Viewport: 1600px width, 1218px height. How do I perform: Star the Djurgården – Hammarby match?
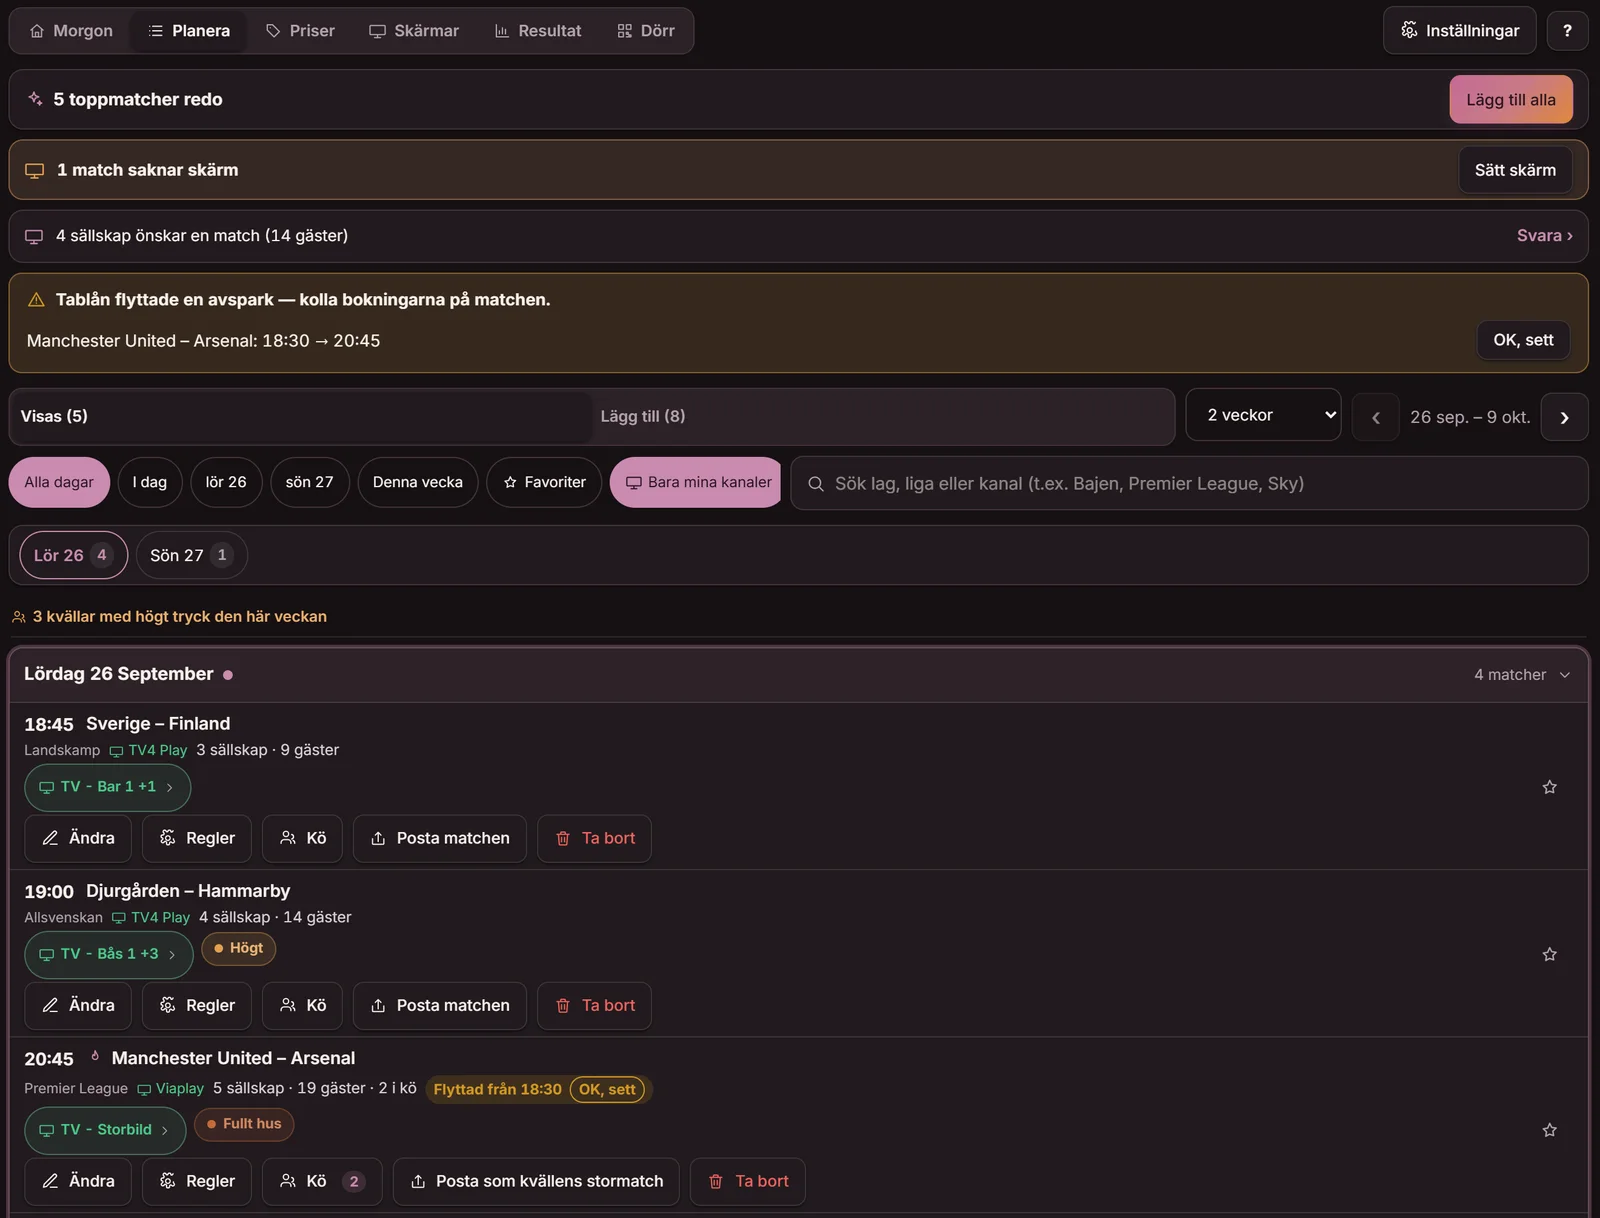tap(1549, 954)
